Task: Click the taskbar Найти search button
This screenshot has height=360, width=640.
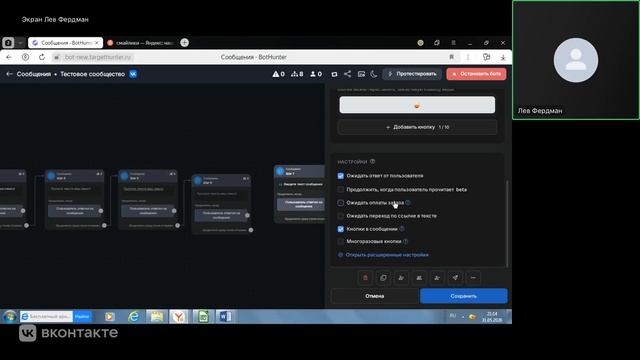Action: click(x=82, y=316)
